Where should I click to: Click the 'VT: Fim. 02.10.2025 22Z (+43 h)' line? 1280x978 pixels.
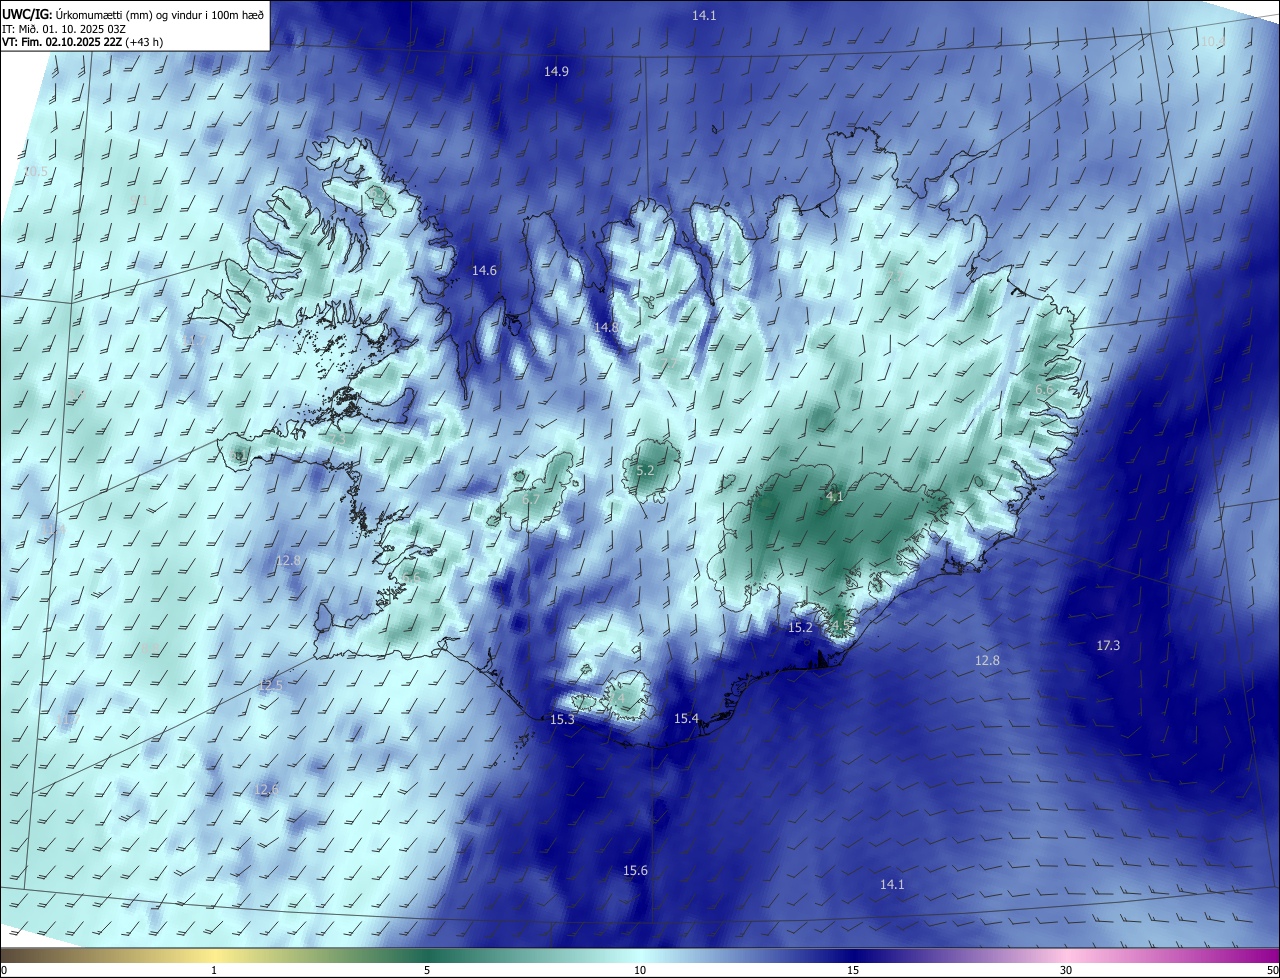(83, 43)
